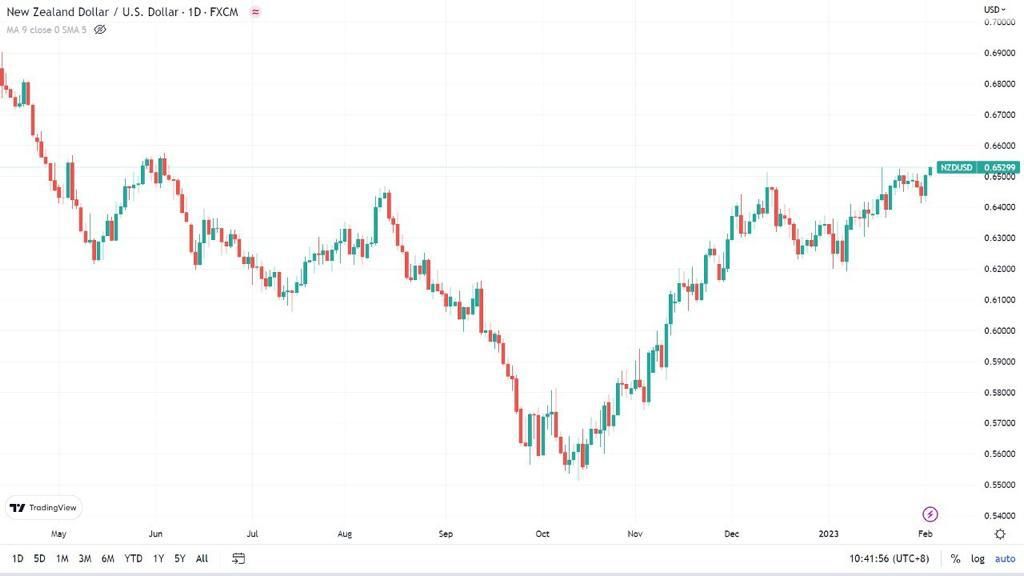Image resolution: width=1024 pixels, height=576 pixels.
Task: Click the Nov label on time axis
Action: click(x=635, y=534)
